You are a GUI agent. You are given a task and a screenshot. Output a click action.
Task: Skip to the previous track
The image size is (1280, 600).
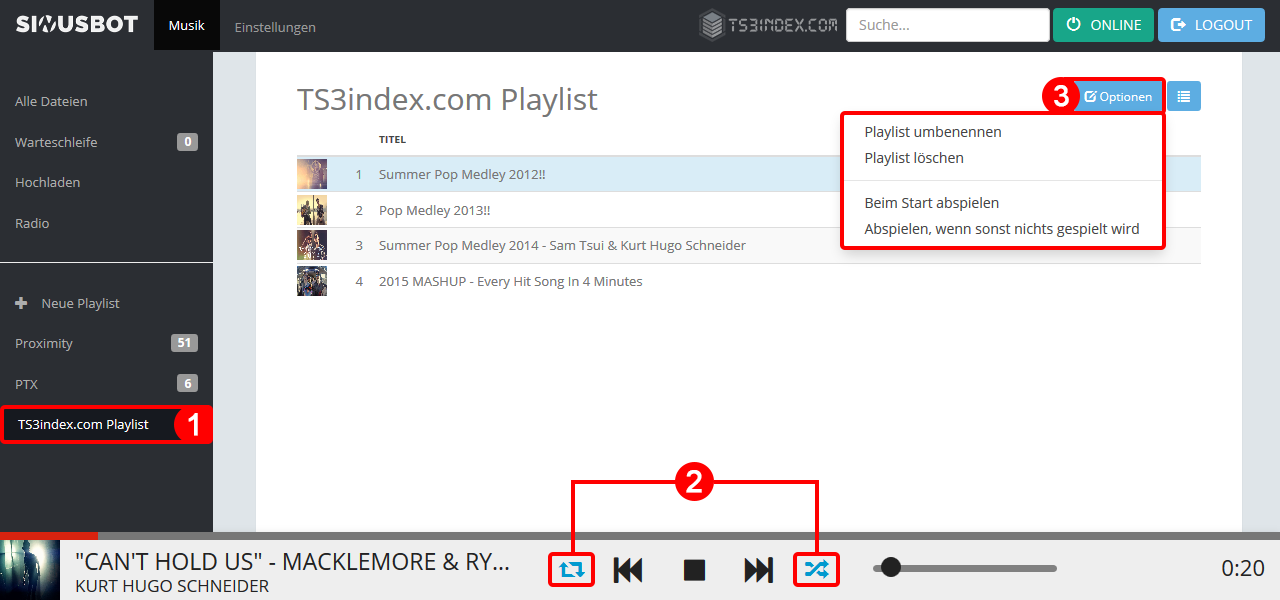(628, 570)
